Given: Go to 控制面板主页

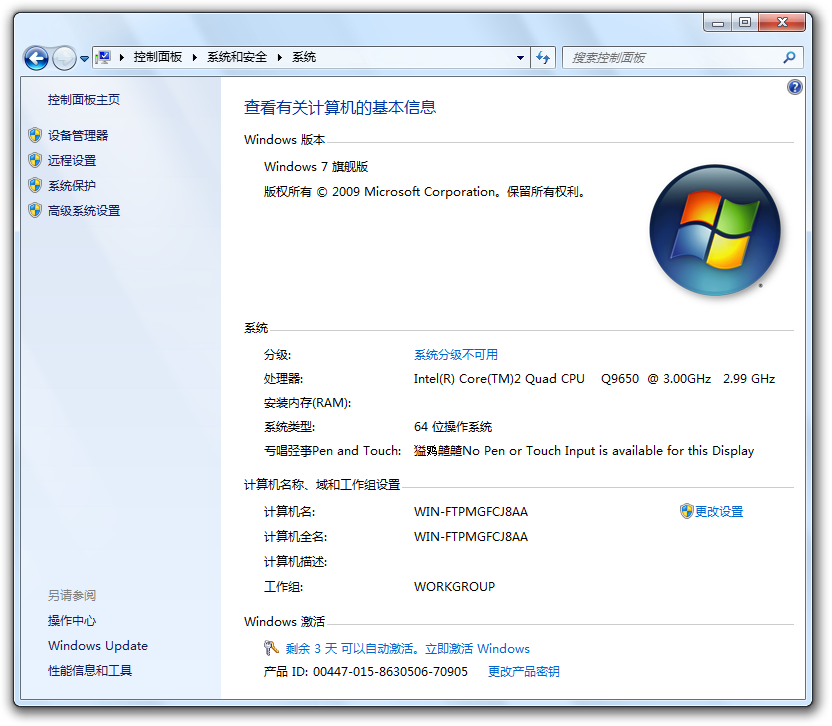Looking at the screenshot, I should point(84,100).
